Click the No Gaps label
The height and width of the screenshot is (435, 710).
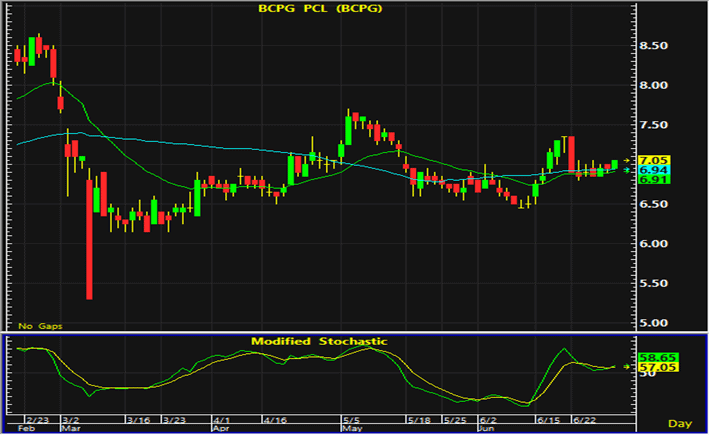click(x=40, y=326)
